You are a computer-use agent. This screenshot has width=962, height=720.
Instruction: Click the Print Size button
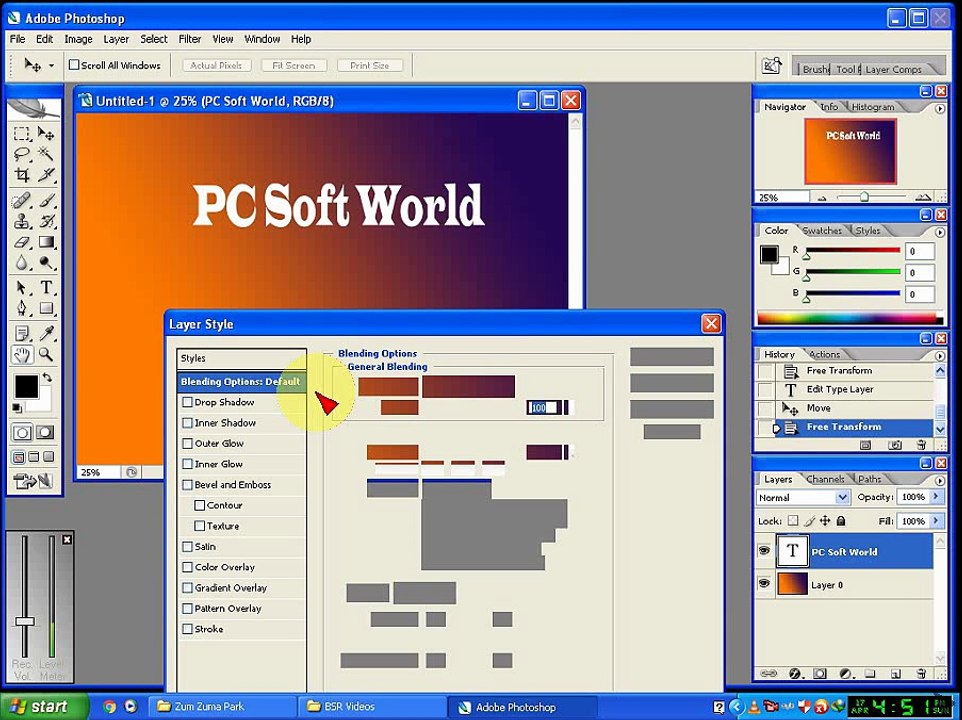click(369, 66)
